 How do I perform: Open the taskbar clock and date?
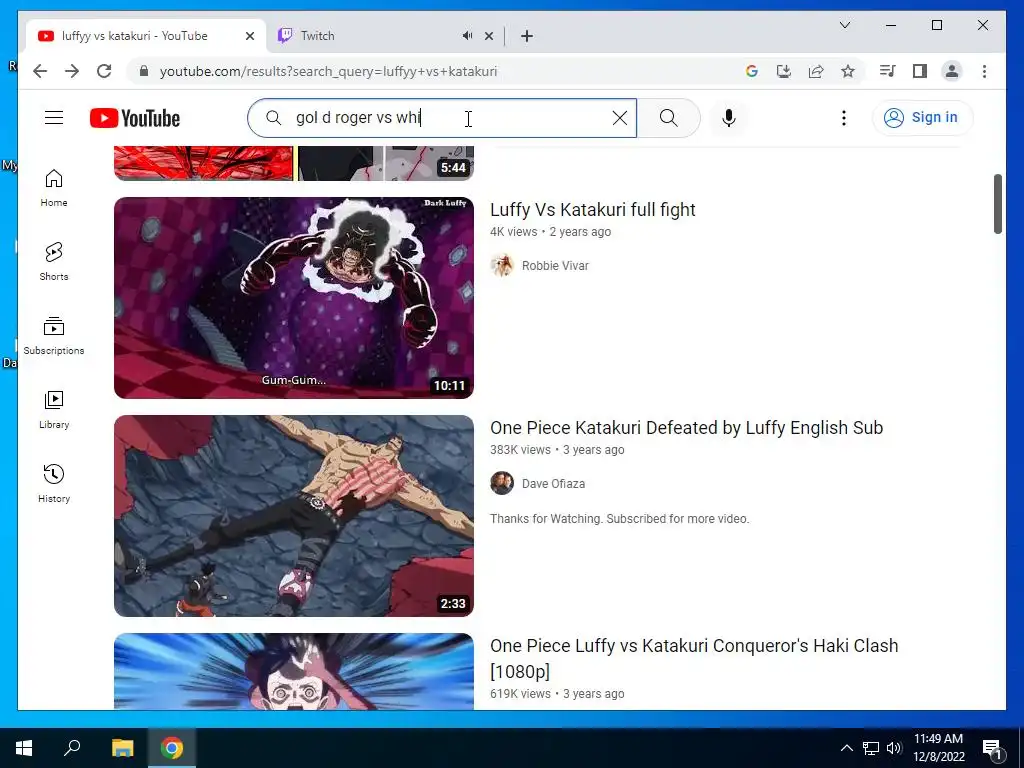coord(938,748)
